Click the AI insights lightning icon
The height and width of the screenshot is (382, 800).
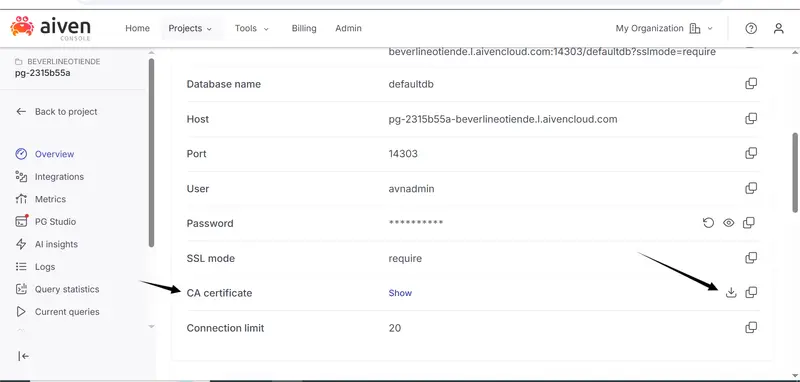21,244
